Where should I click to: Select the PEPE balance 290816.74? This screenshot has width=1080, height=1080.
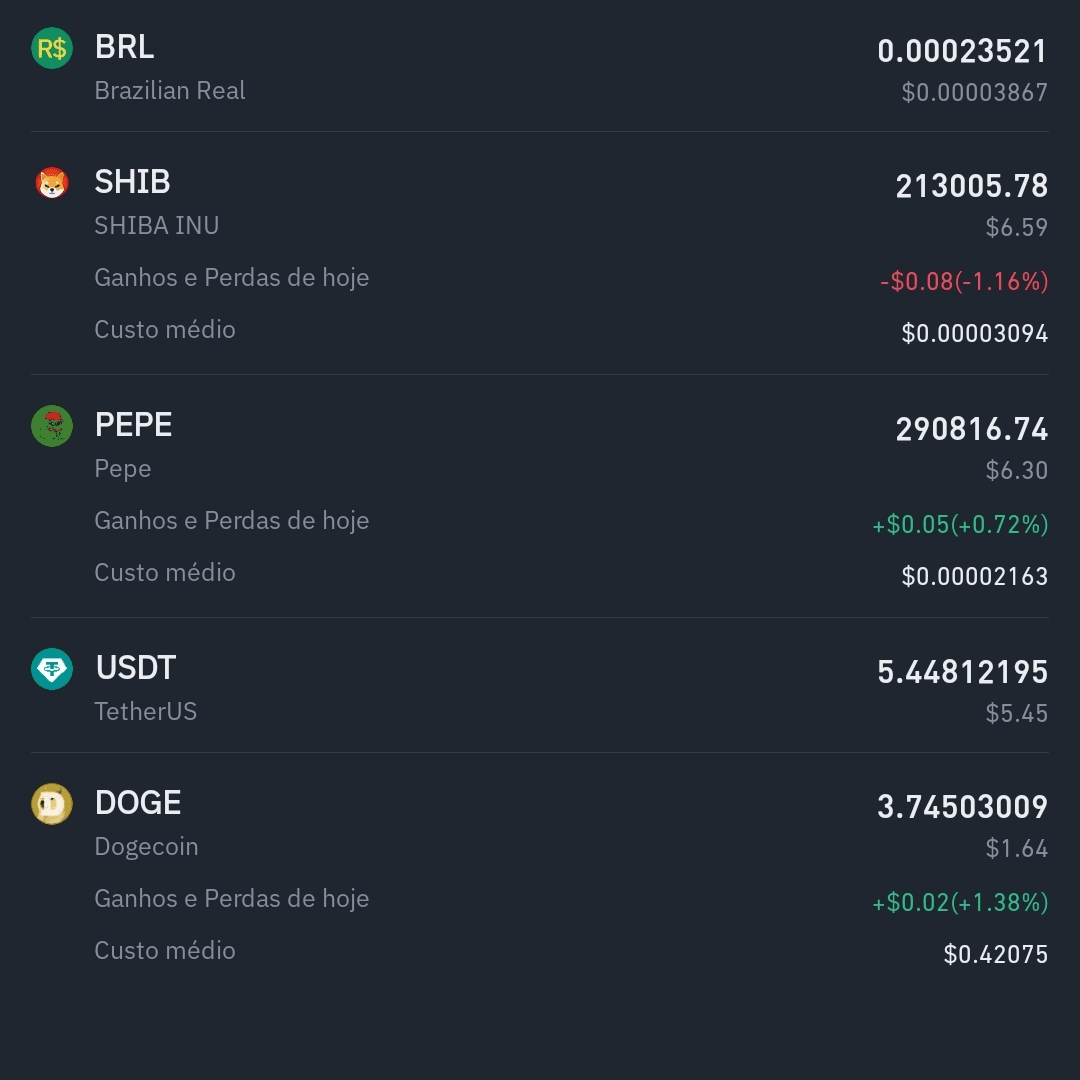tap(971, 429)
